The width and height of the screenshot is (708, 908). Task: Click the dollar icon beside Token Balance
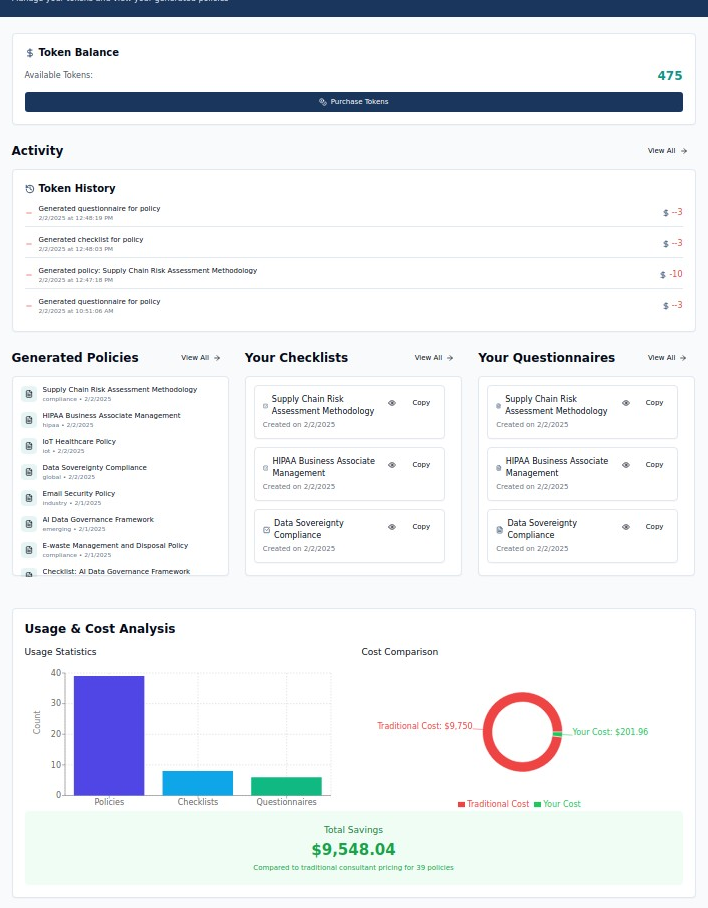click(x=30, y=53)
